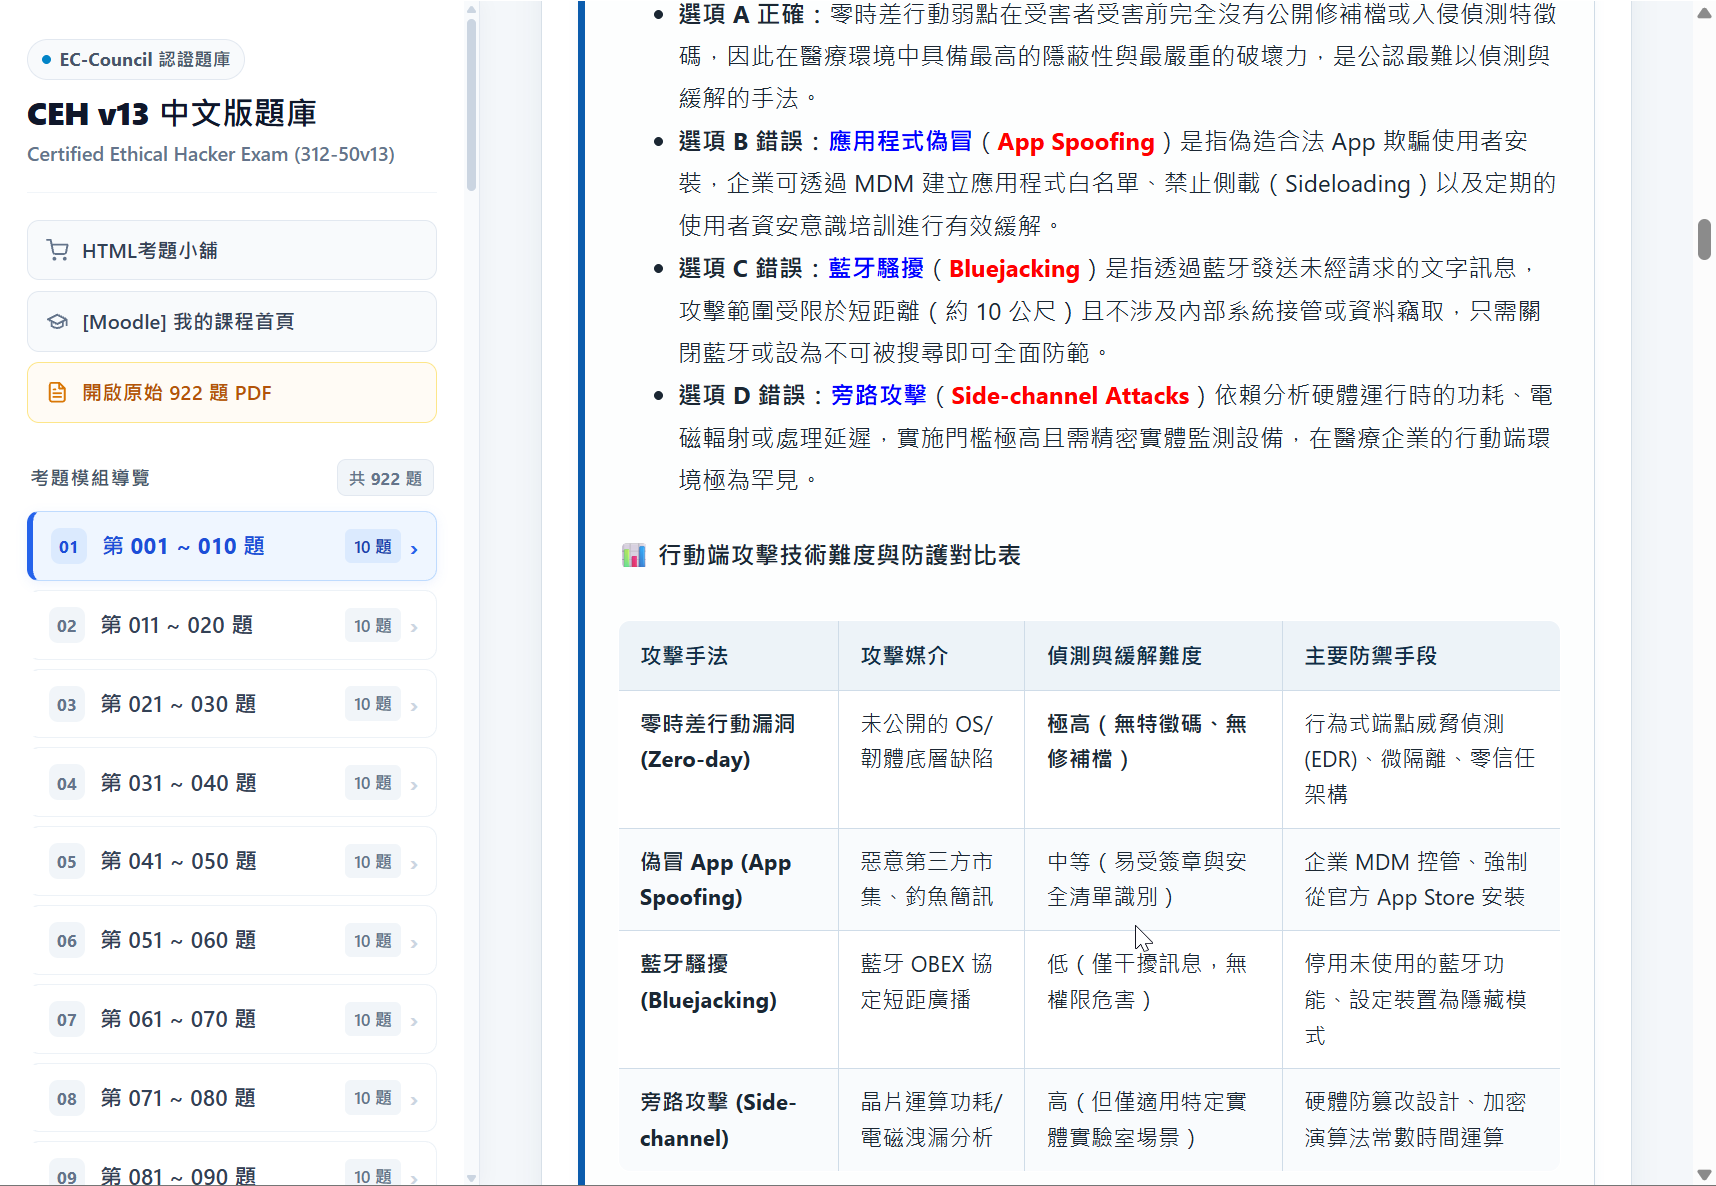
Task: Click the EC-Council 認證題庫 badge
Action: tap(136, 59)
